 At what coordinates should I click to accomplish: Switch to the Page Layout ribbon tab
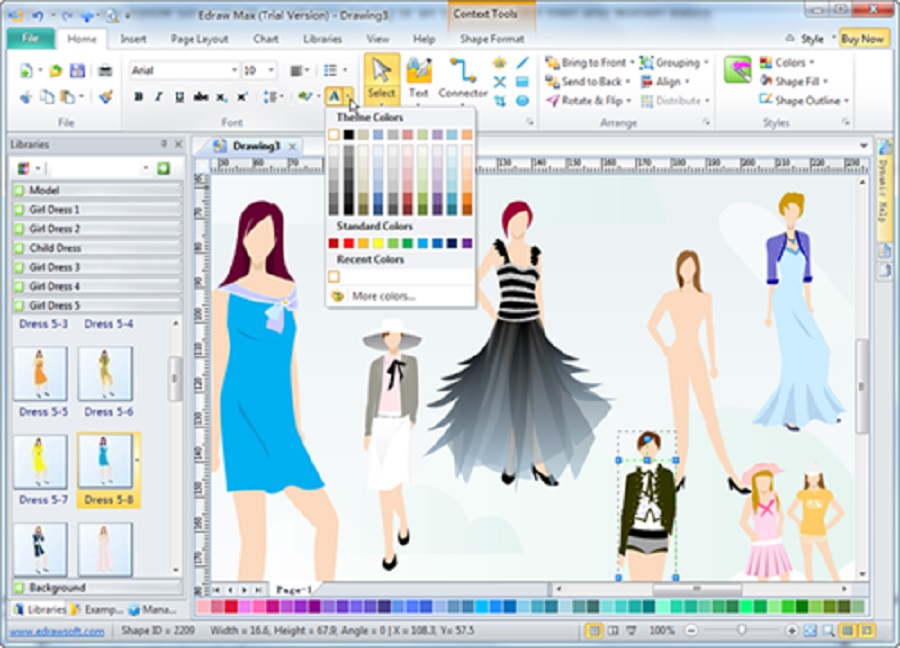click(199, 39)
